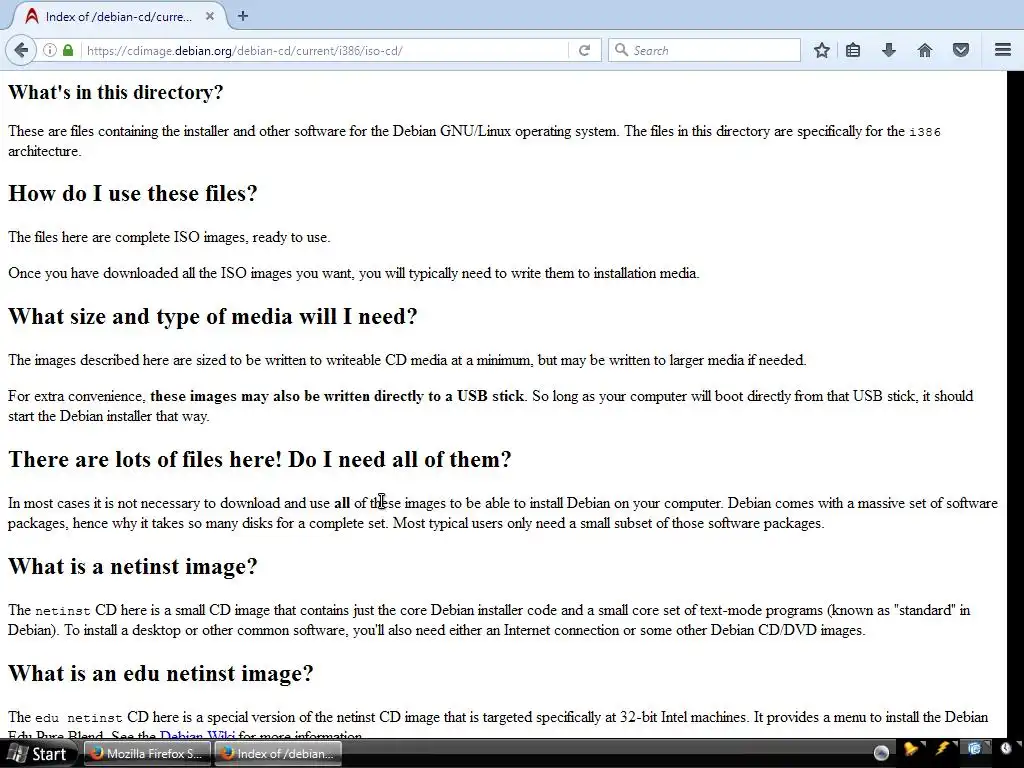The height and width of the screenshot is (768, 1024).
Task: Go to the Firefox home page
Action: [925, 50]
